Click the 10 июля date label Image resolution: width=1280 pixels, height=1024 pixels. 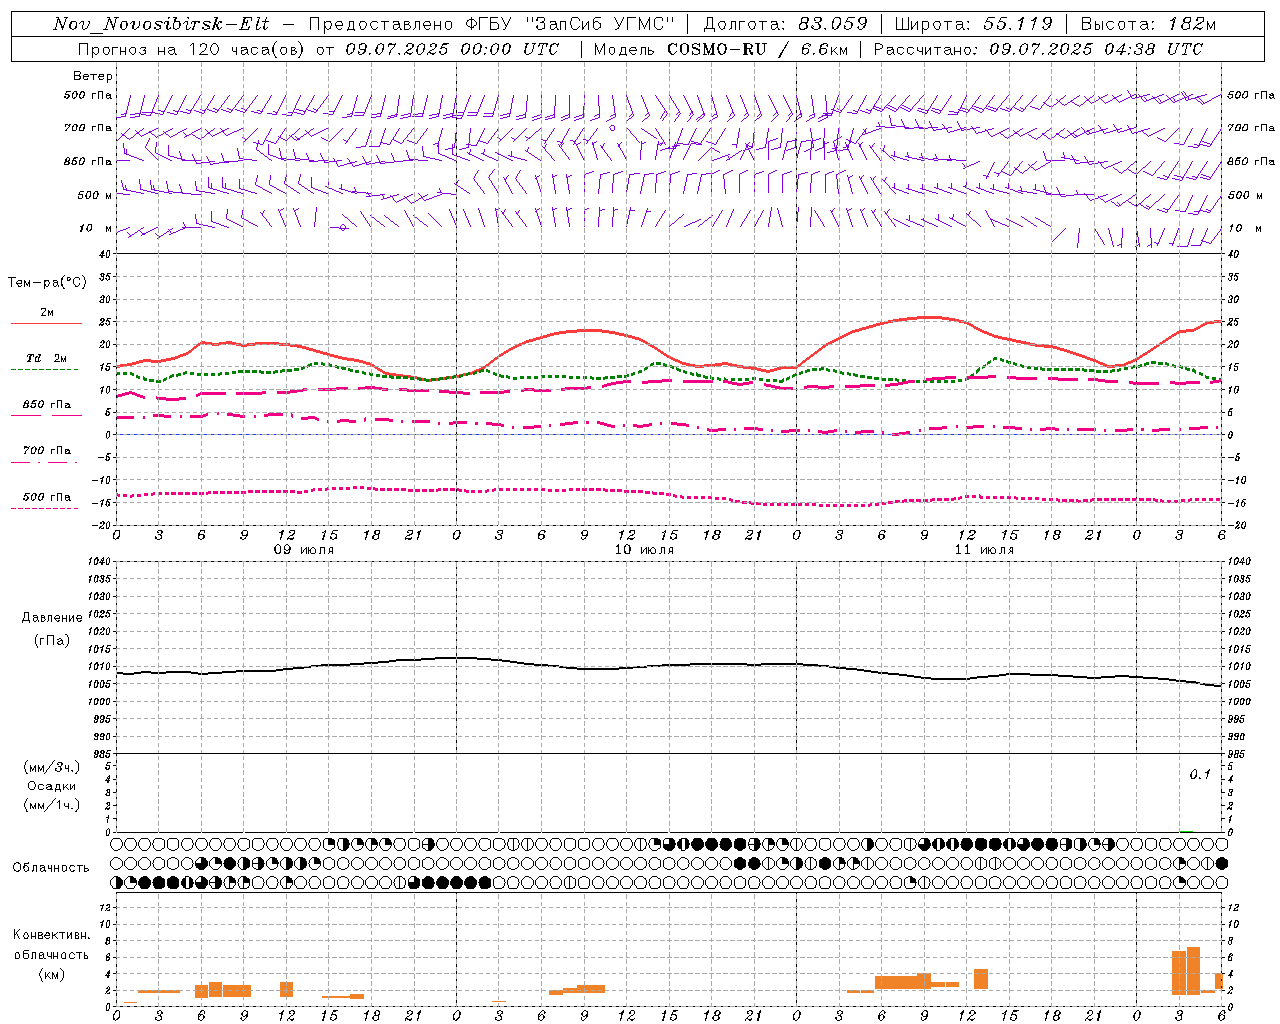point(644,550)
